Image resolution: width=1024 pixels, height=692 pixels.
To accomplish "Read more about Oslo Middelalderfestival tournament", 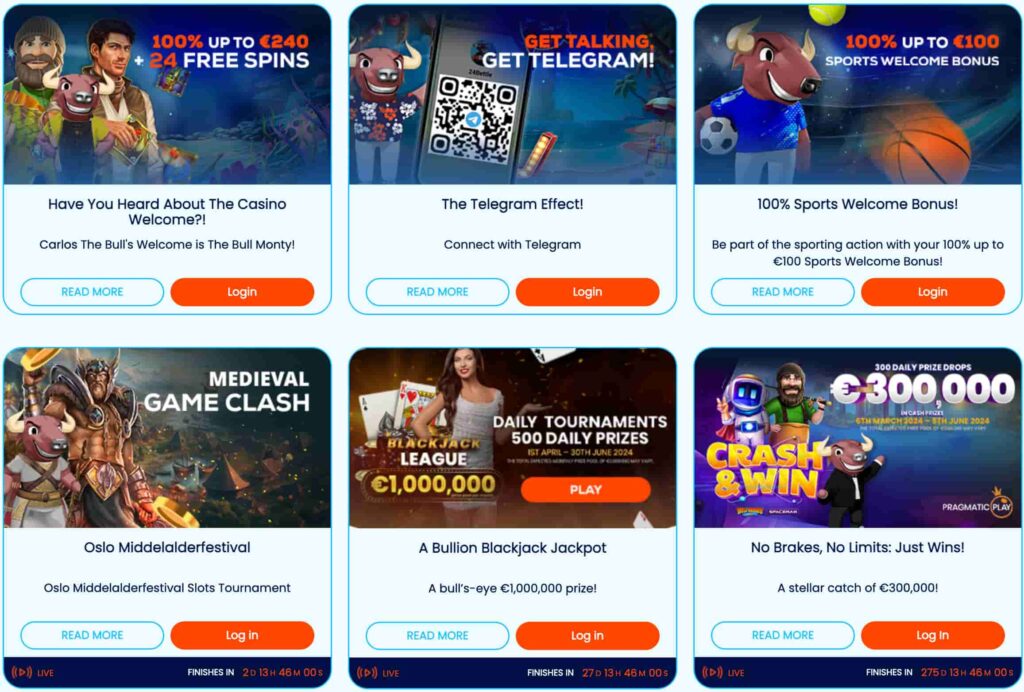I will [x=92, y=635].
